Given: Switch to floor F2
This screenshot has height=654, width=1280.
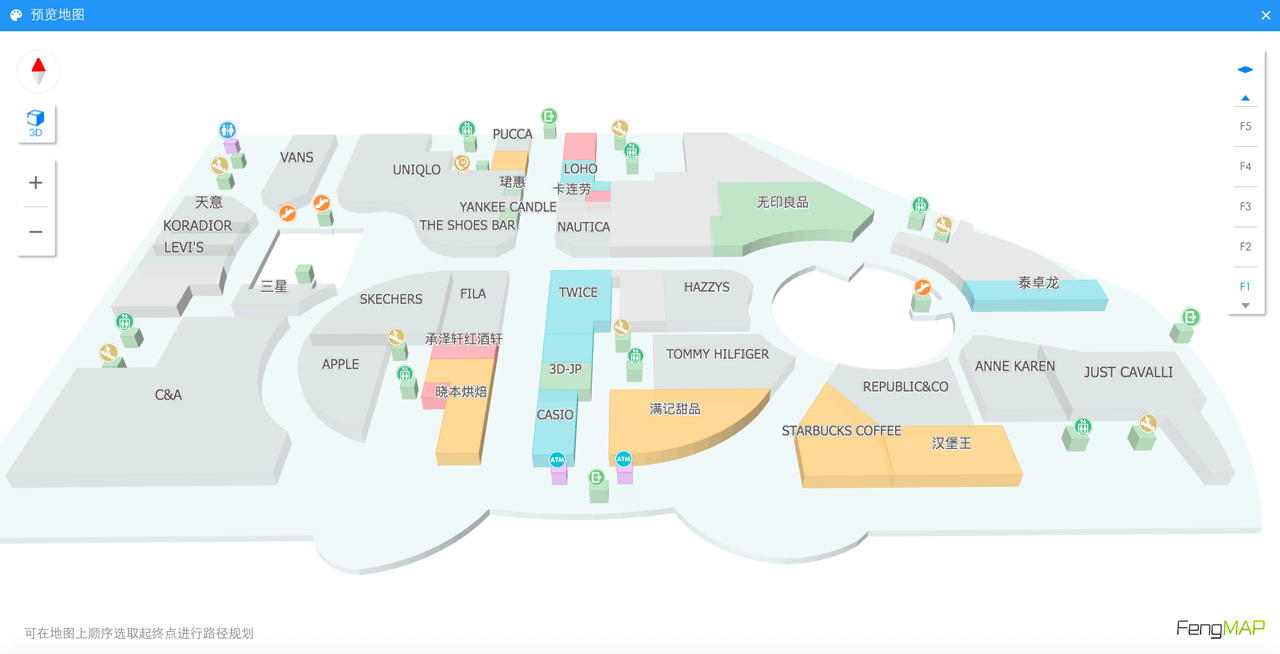Looking at the screenshot, I should pyautogui.click(x=1245, y=247).
